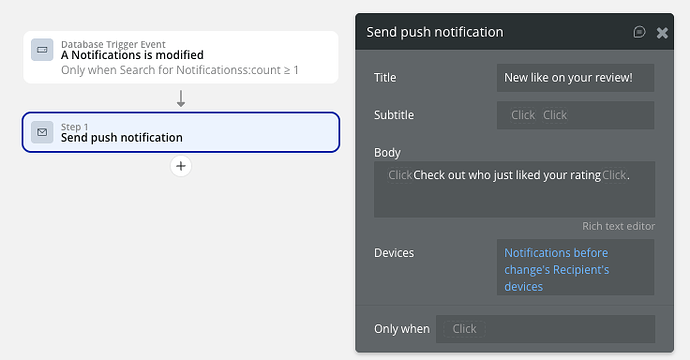Click the database trigger event icon
Viewport: 690px width, 360px height.
point(42,50)
